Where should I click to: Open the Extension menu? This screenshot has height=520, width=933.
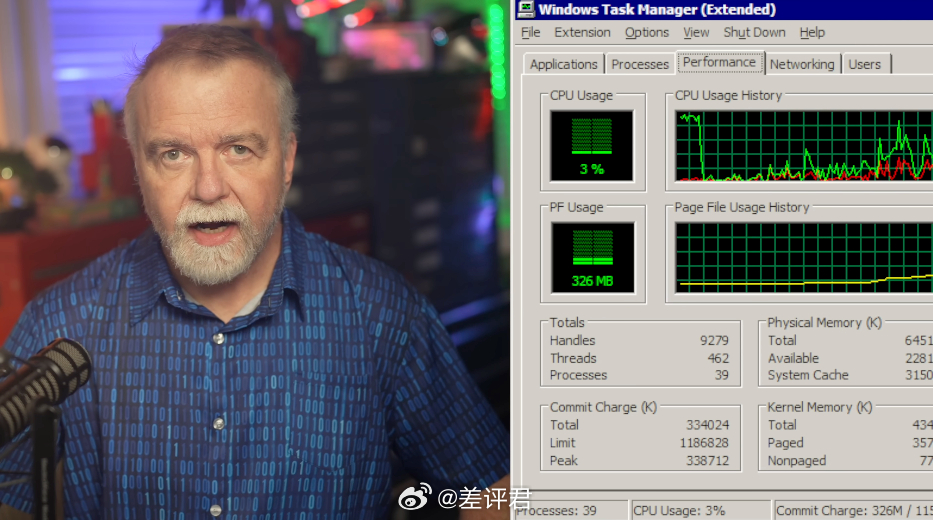[x=583, y=32]
